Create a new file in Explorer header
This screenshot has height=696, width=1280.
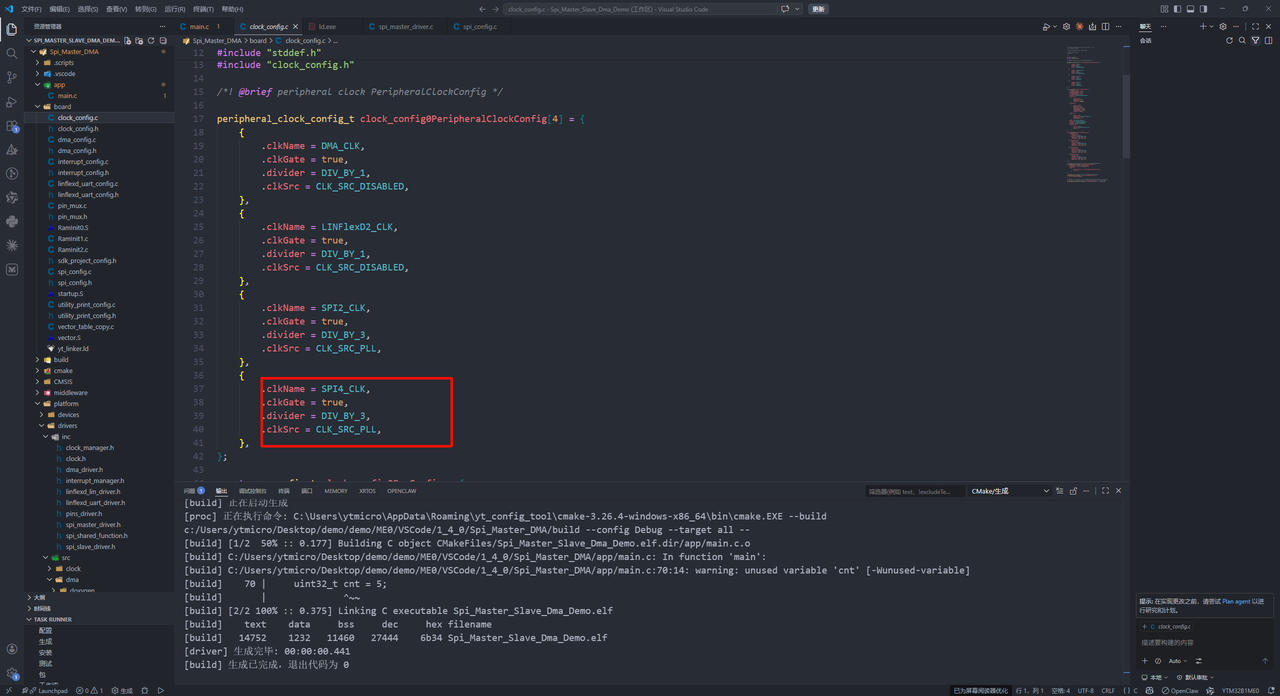click(x=128, y=41)
